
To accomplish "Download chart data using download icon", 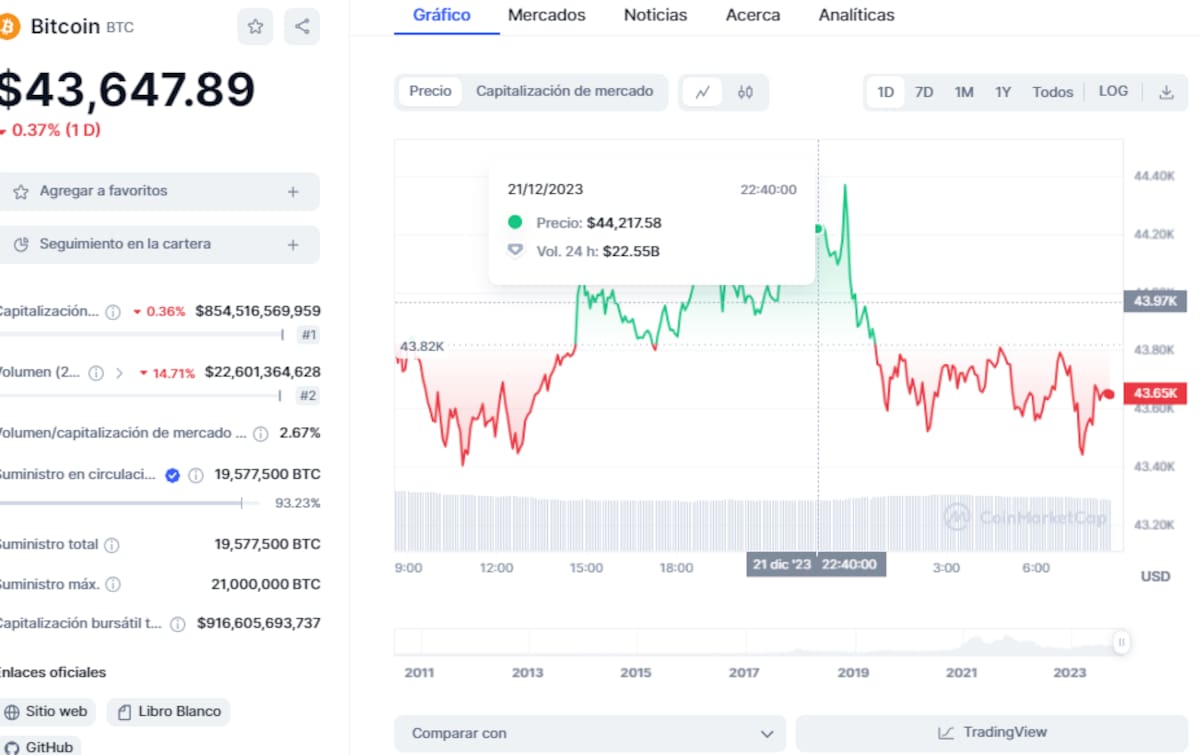I will 1166,92.
